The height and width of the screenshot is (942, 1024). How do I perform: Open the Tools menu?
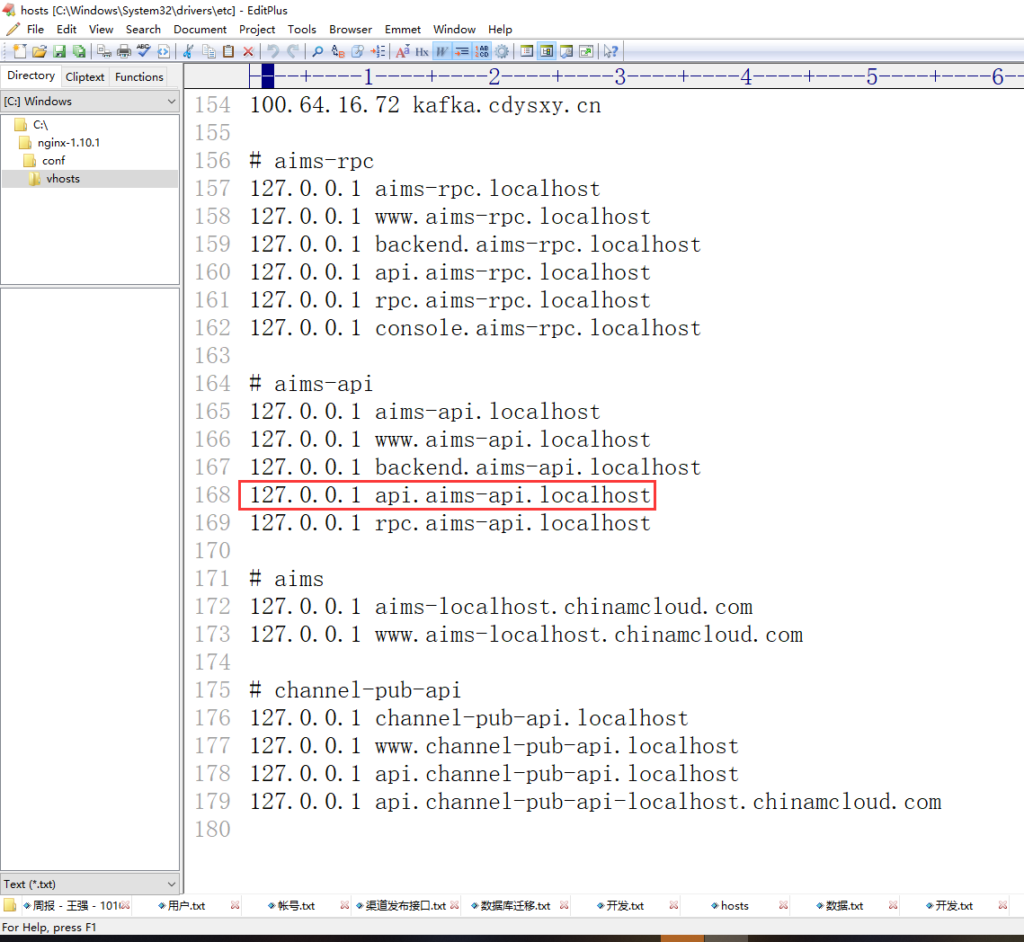pyautogui.click(x=302, y=29)
